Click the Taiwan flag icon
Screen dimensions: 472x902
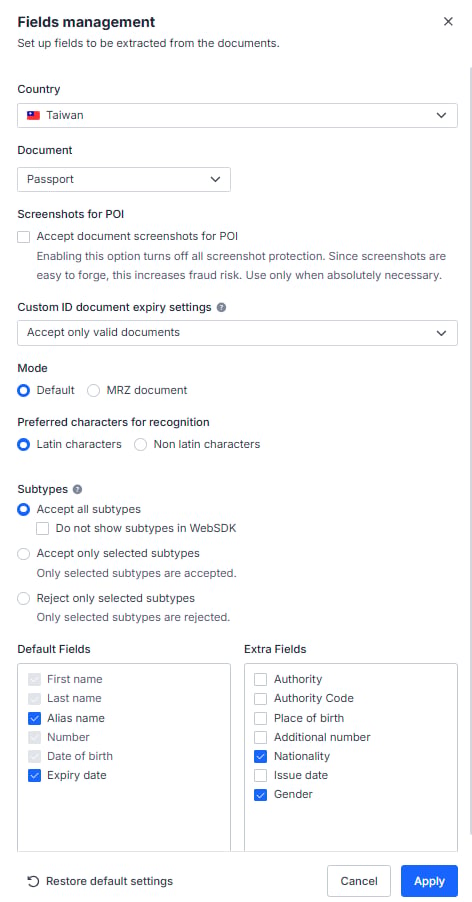coord(33,115)
